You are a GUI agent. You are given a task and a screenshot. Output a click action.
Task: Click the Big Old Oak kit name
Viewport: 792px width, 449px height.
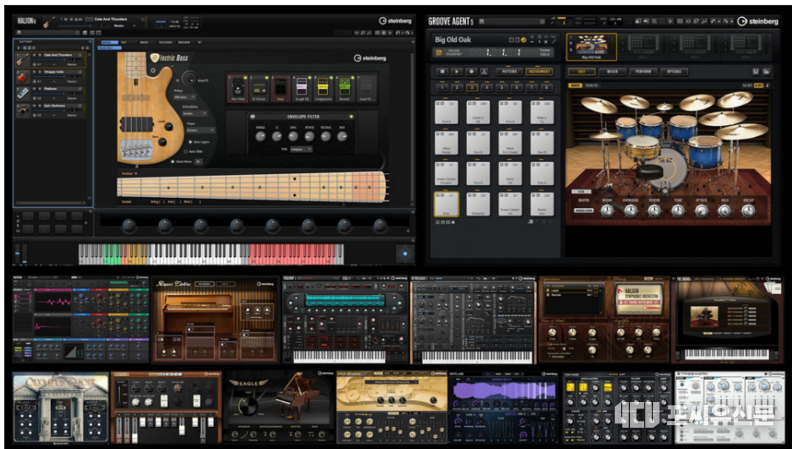tap(453, 39)
